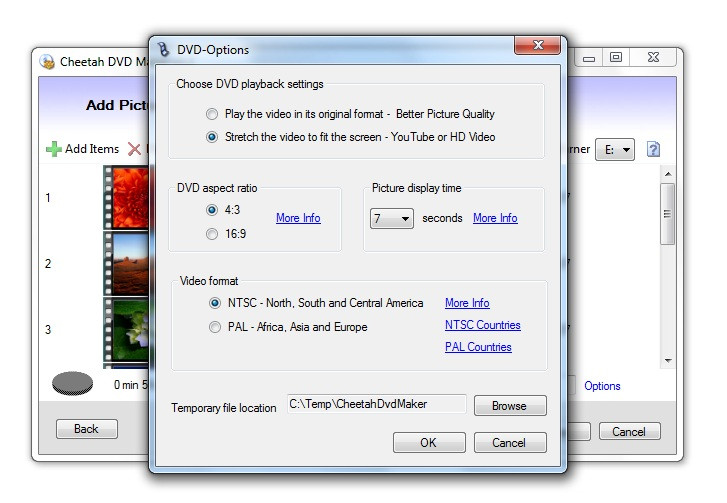Image resolution: width=727 pixels, height=503 pixels.
Task: Maximize the Cheetah DVD Maker window
Action: (616, 57)
